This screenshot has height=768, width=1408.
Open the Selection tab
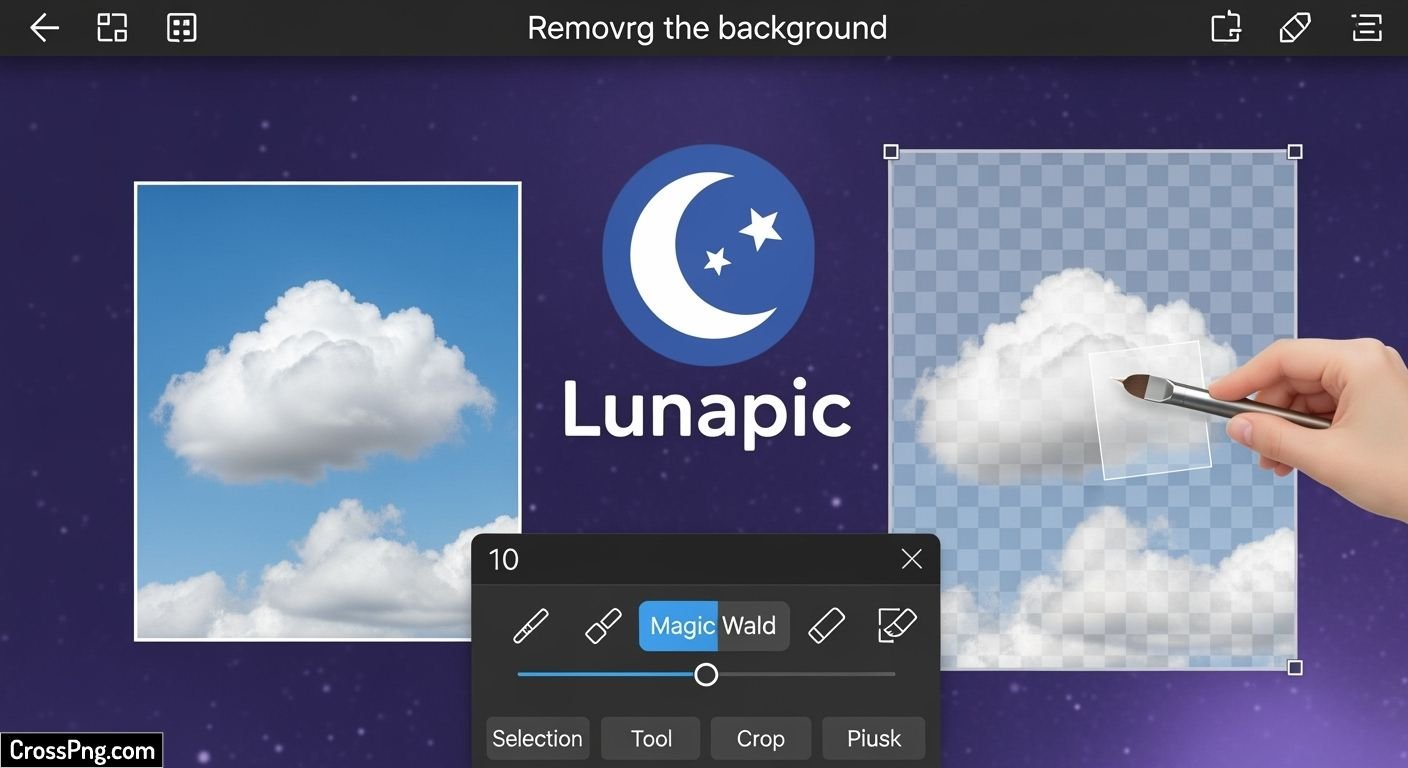537,738
